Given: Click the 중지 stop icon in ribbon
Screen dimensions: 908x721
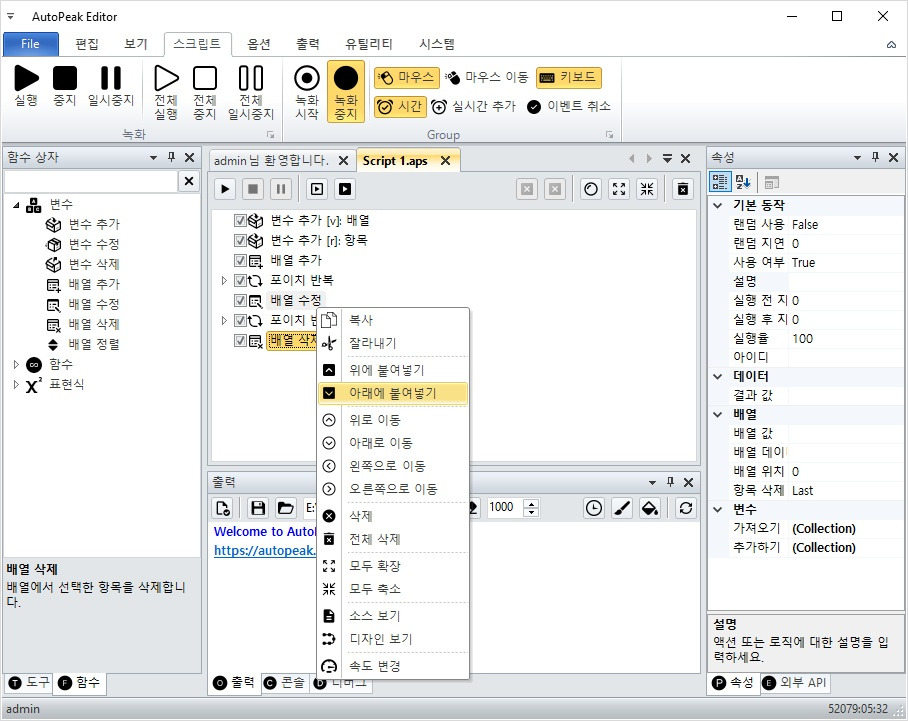Looking at the screenshot, I should click(65, 78).
